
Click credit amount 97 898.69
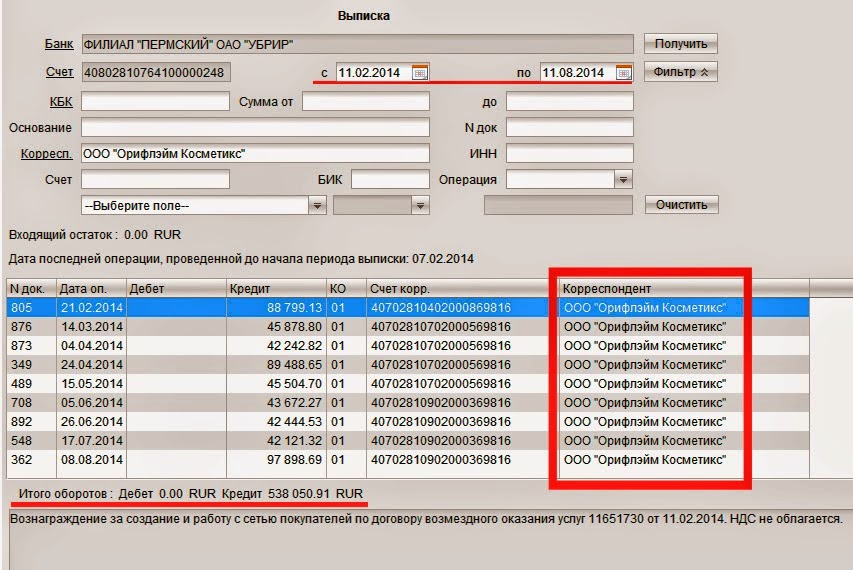click(294, 460)
